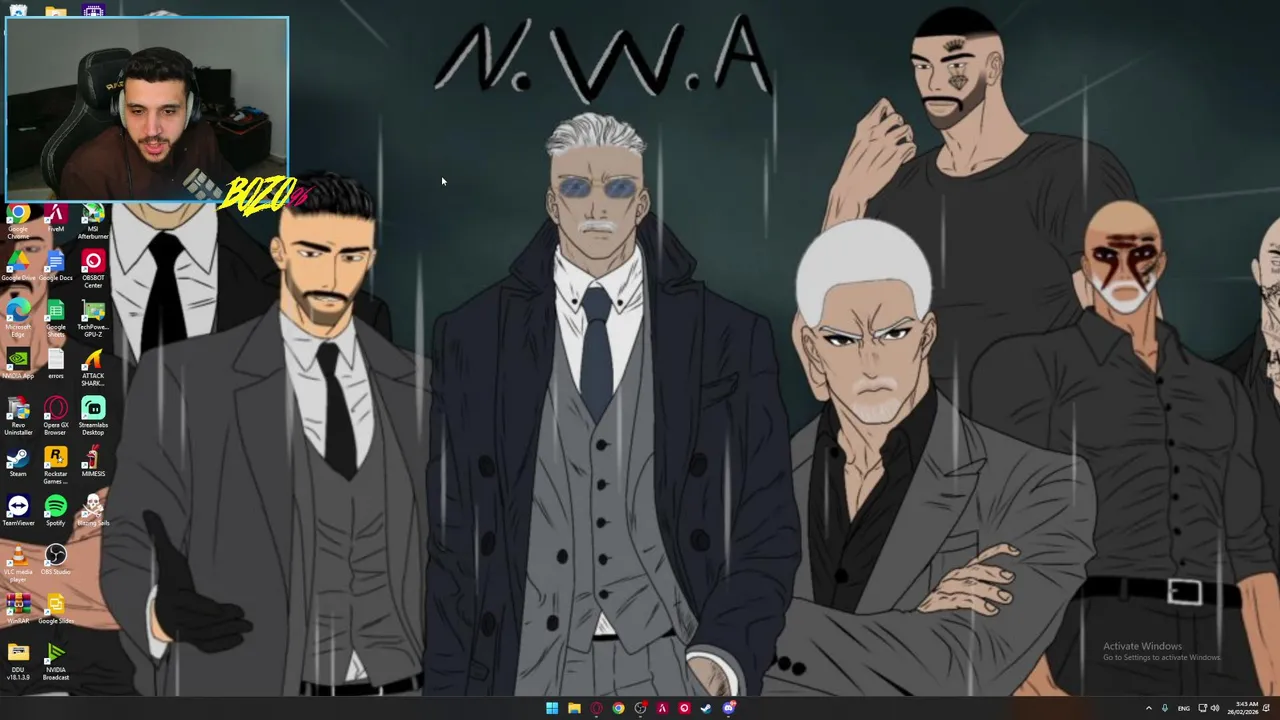This screenshot has width=1280, height=720.
Task: Switch to Steam in the taskbar
Action: pos(706,708)
